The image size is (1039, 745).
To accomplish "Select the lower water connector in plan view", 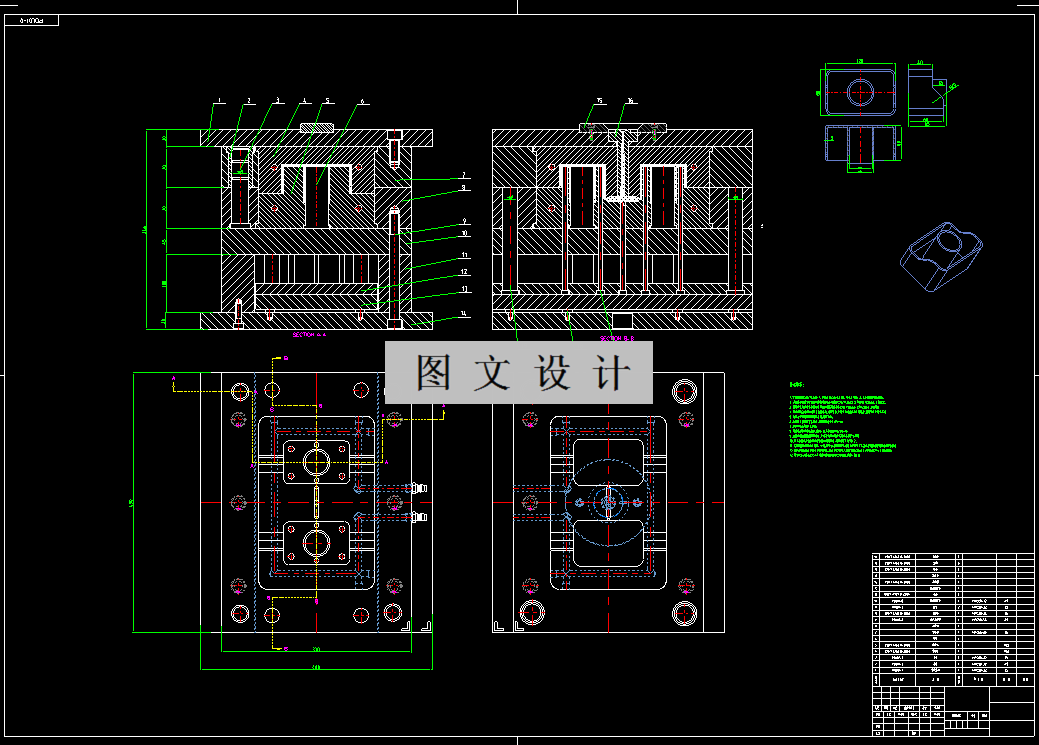I will (419, 517).
